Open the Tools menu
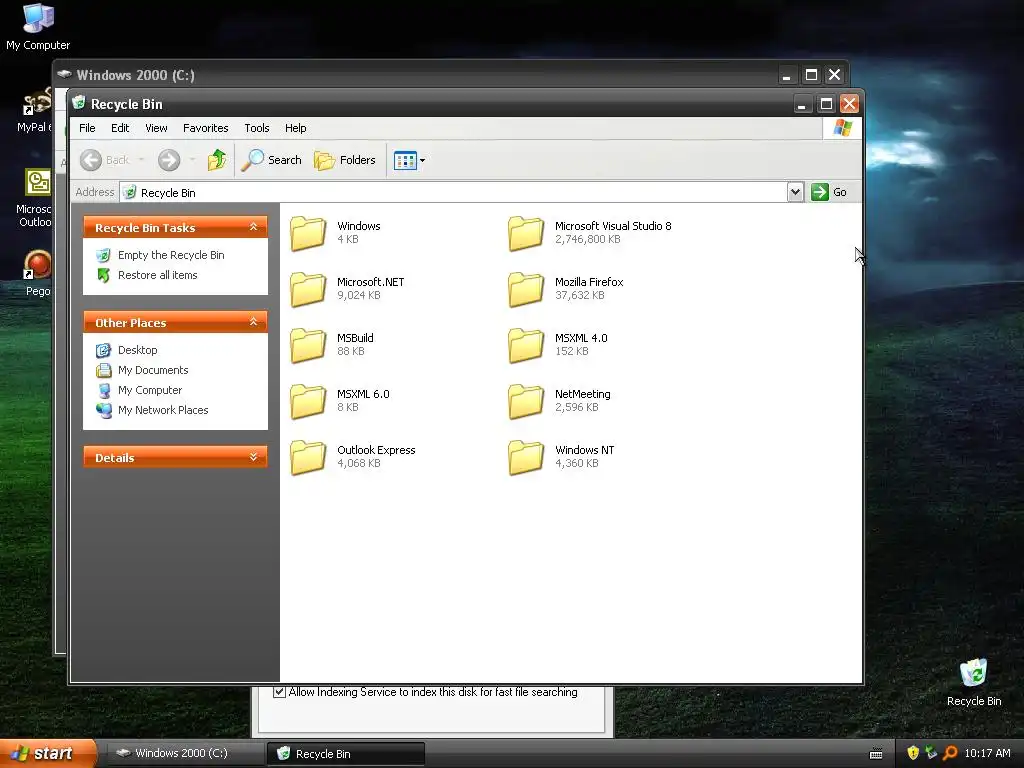The width and height of the screenshot is (1024, 768). tap(257, 128)
